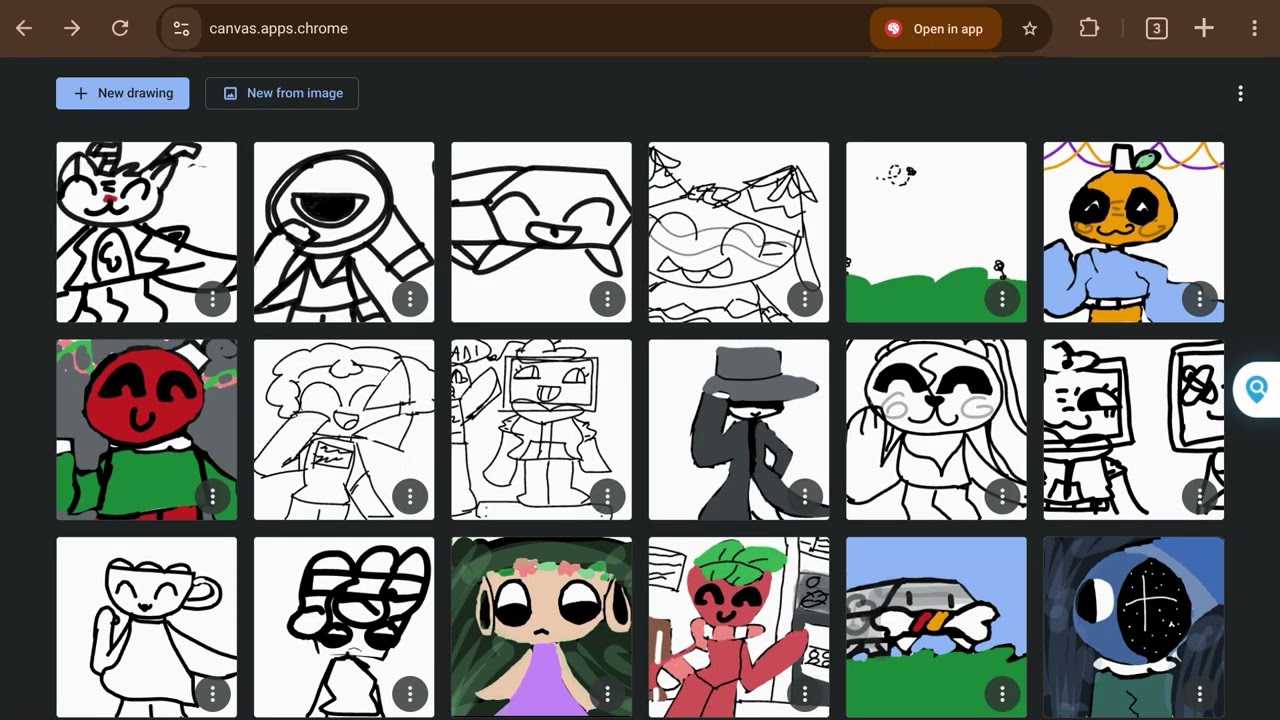Viewport: 1280px width, 720px height.
Task: Open the canvas page overflow menu
Action: click(x=1240, y=93)
